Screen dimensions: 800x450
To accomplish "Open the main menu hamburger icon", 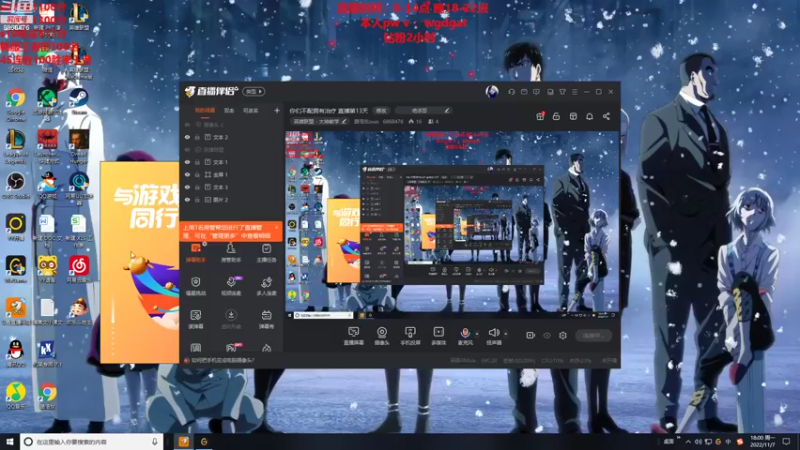I will pos(575,92).
